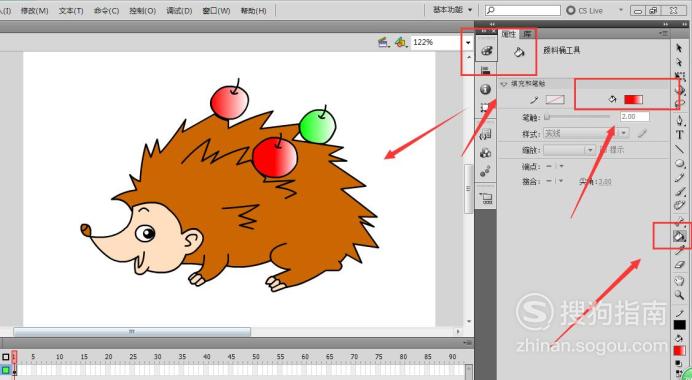The height and width of the screenshot is (380, 692).
Task: Select the Pen tool
Action: tap(680, 120)
